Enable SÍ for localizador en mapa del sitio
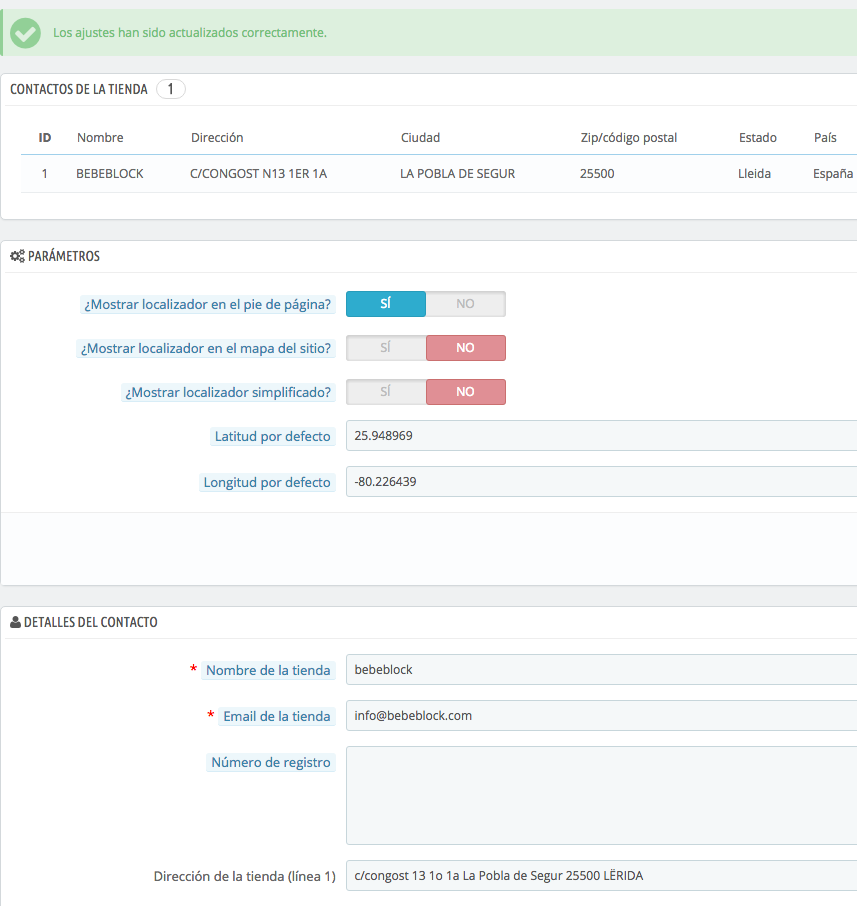The width and height of the screenshot is (857, 906). tap(386, 348)
